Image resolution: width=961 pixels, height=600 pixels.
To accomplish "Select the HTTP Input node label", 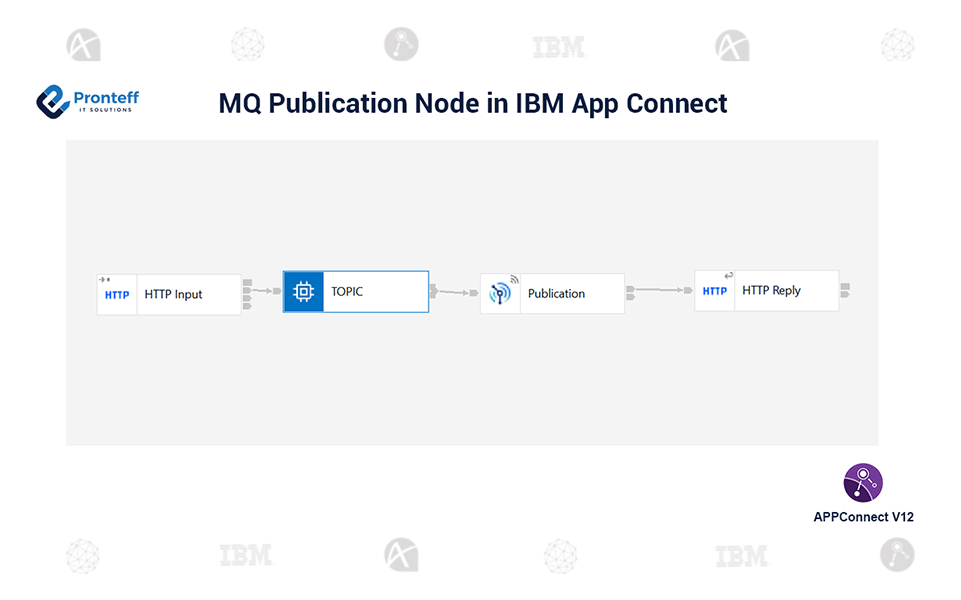I will [x=173, y=295].
